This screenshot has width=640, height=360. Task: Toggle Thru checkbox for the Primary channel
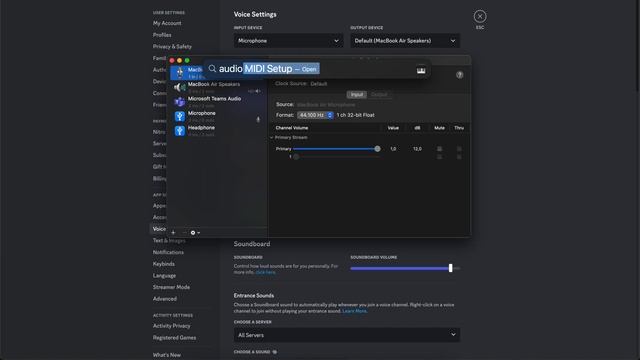(459, 149)
